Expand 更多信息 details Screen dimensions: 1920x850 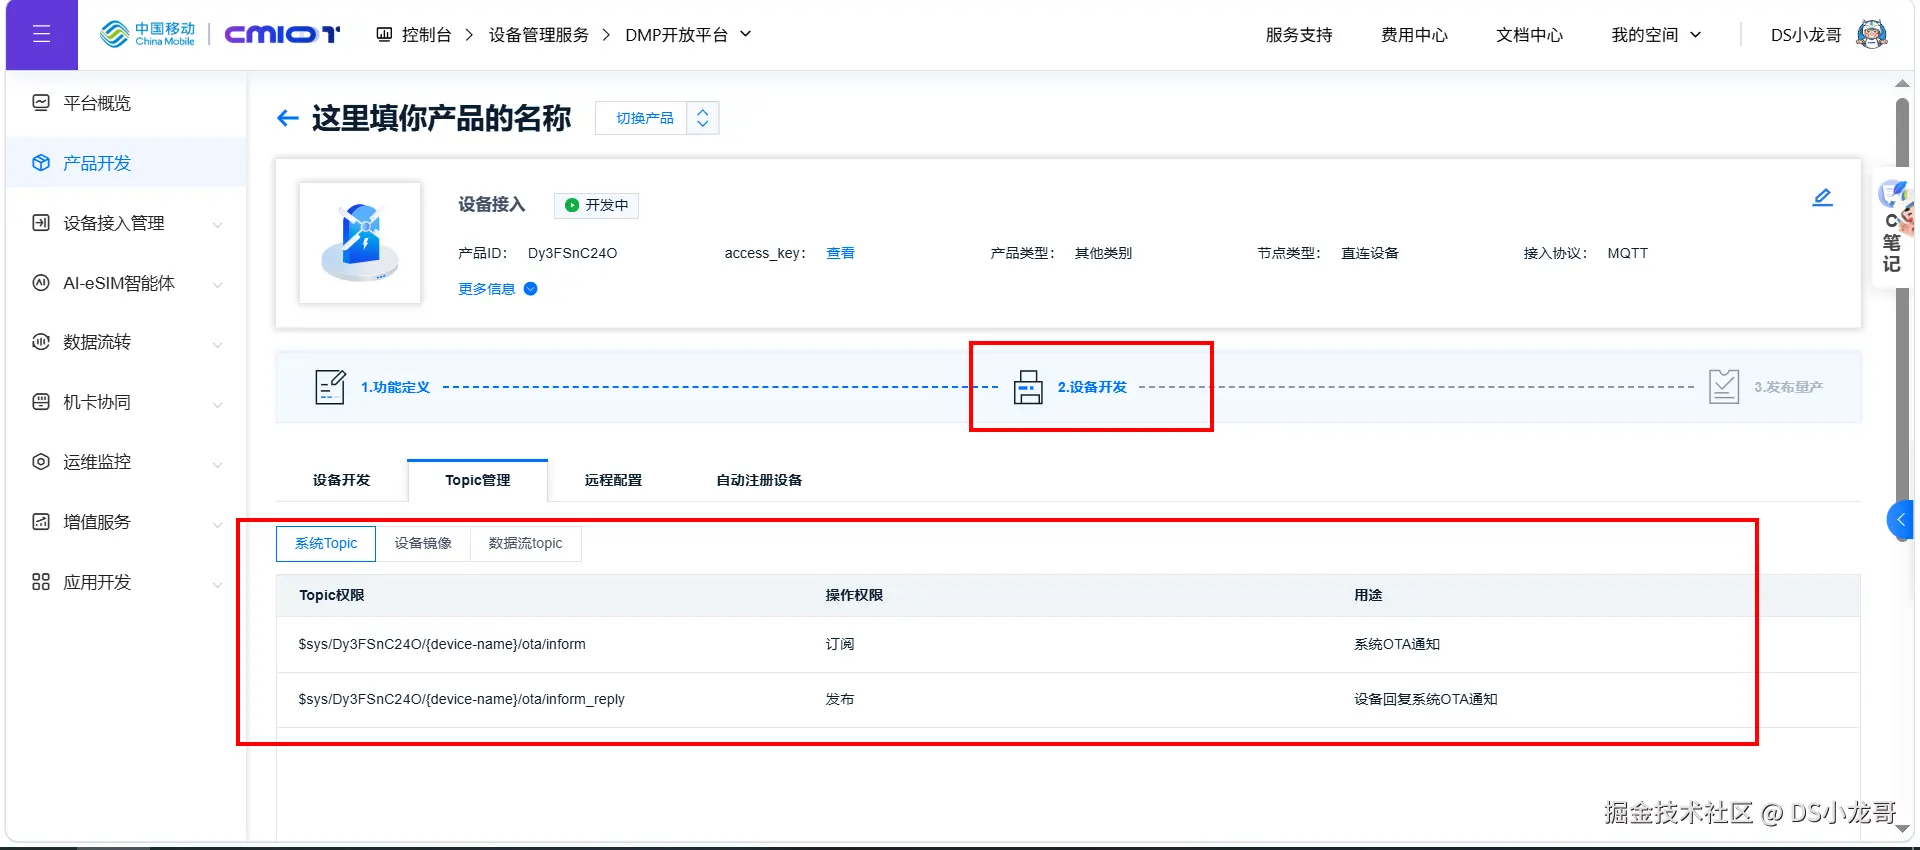click(x=498, y=289)
